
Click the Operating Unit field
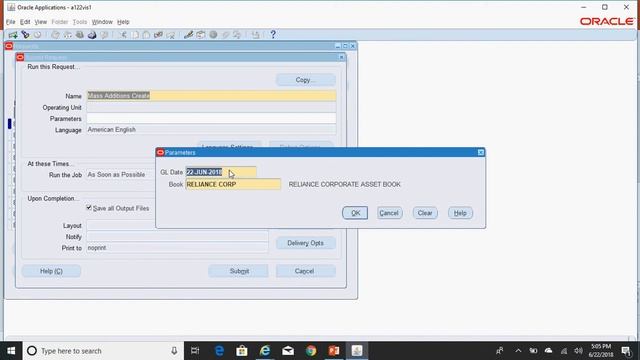pyautogui.click(x=211, y=107)
